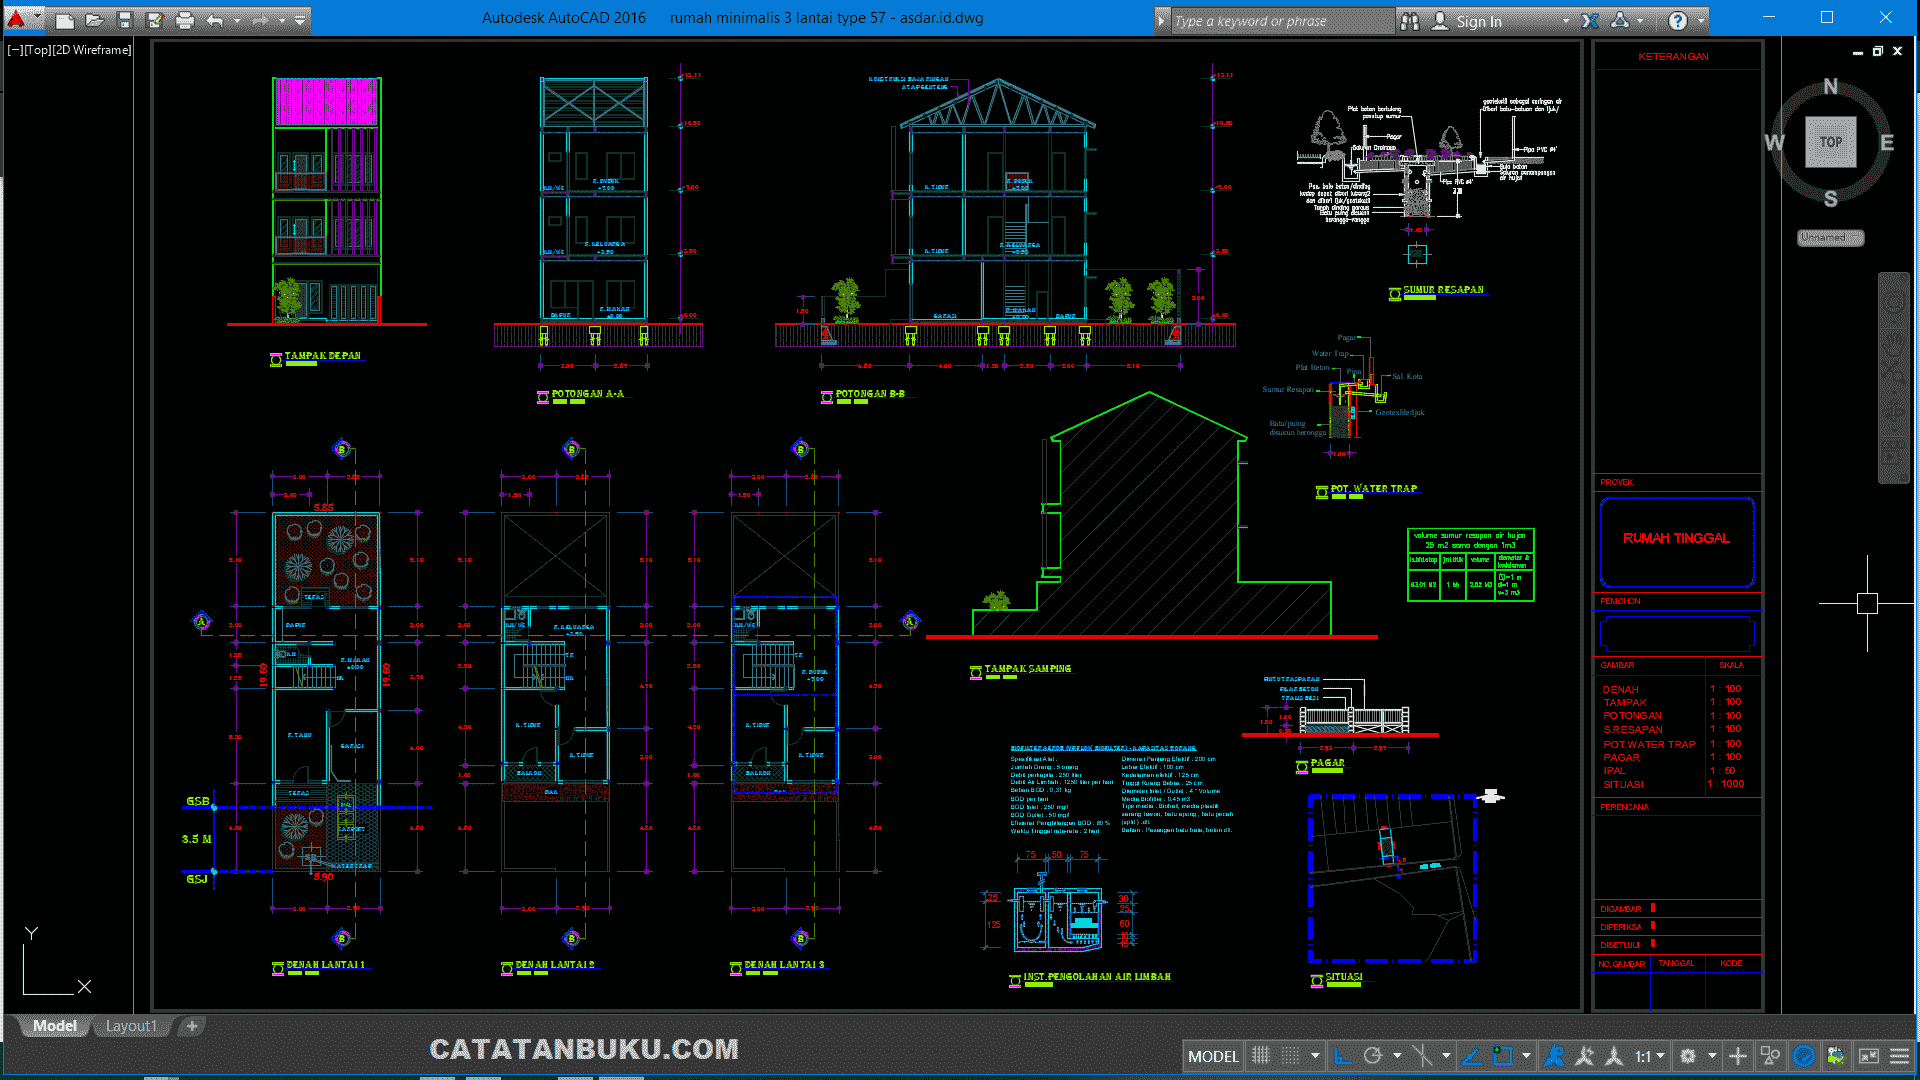Open the Unnamed UCS dropdown below ViewCube

click(x=1830, y=238)
